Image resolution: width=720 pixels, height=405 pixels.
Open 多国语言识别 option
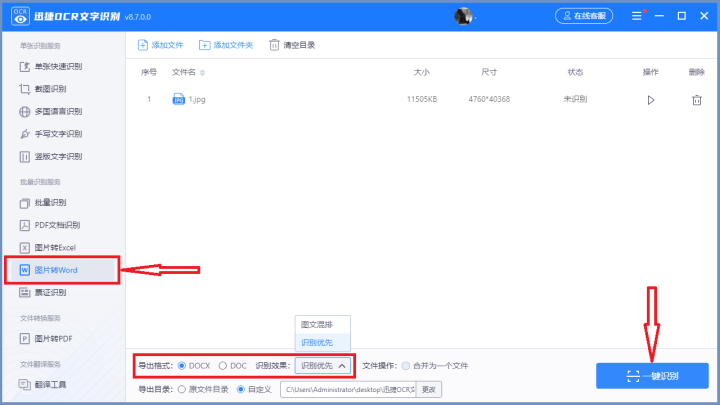point(51,112)
